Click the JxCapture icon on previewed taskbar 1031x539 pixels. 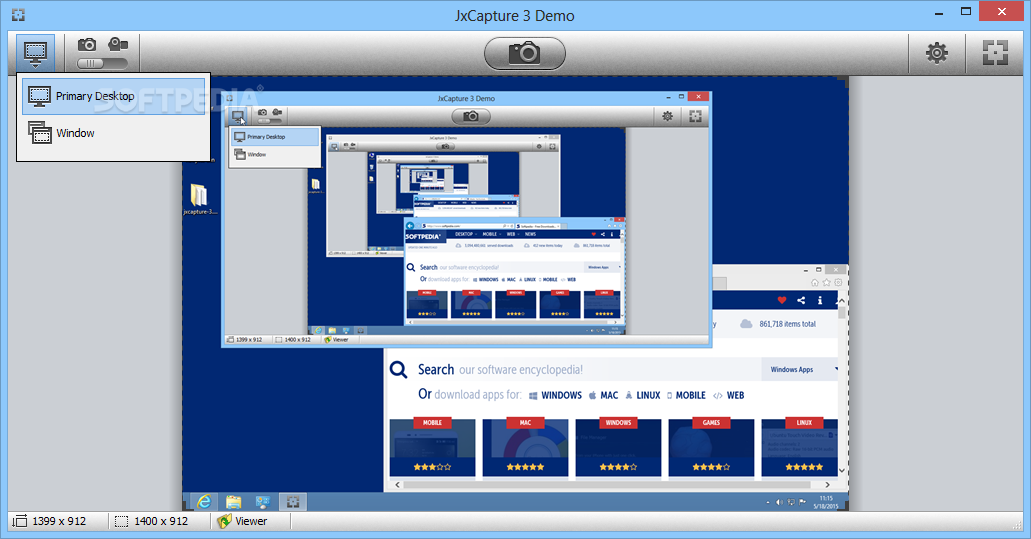click(293, 502)
